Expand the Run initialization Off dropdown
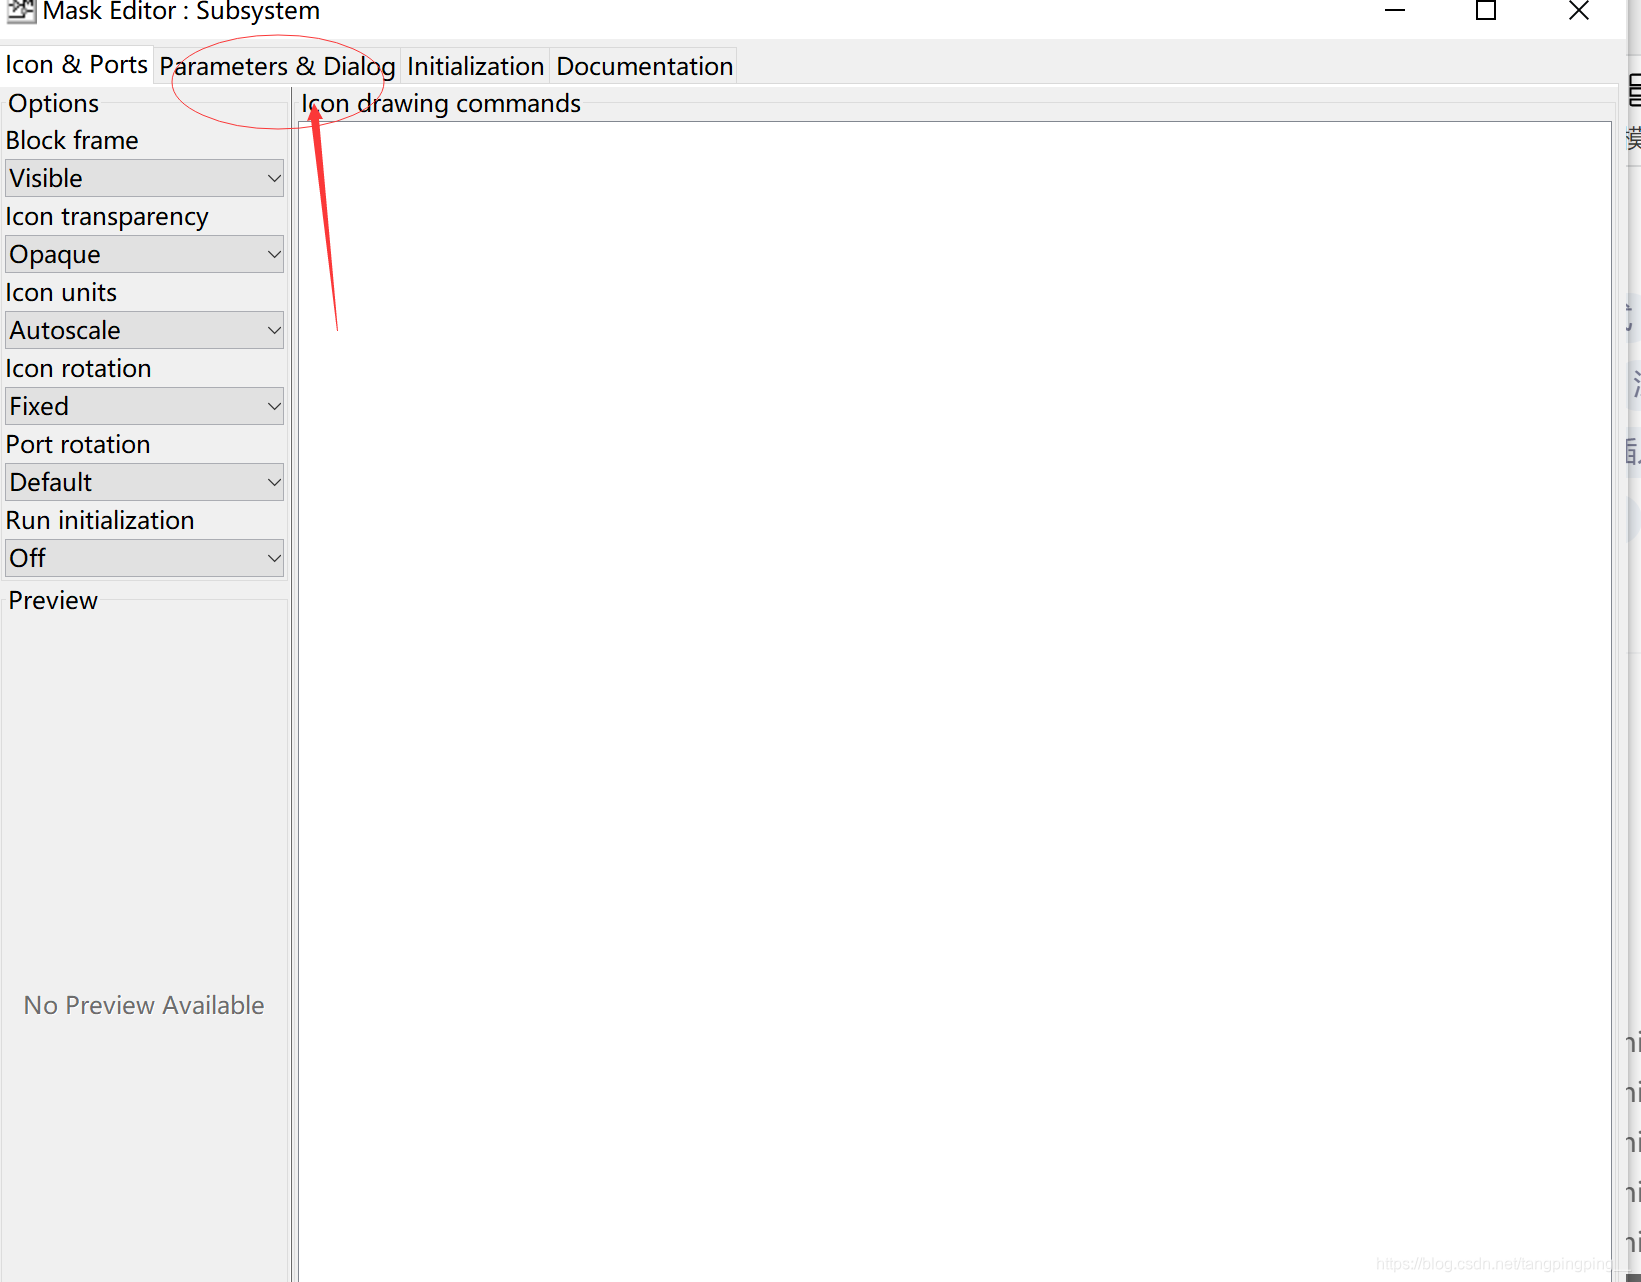 (x=145, y=558)
